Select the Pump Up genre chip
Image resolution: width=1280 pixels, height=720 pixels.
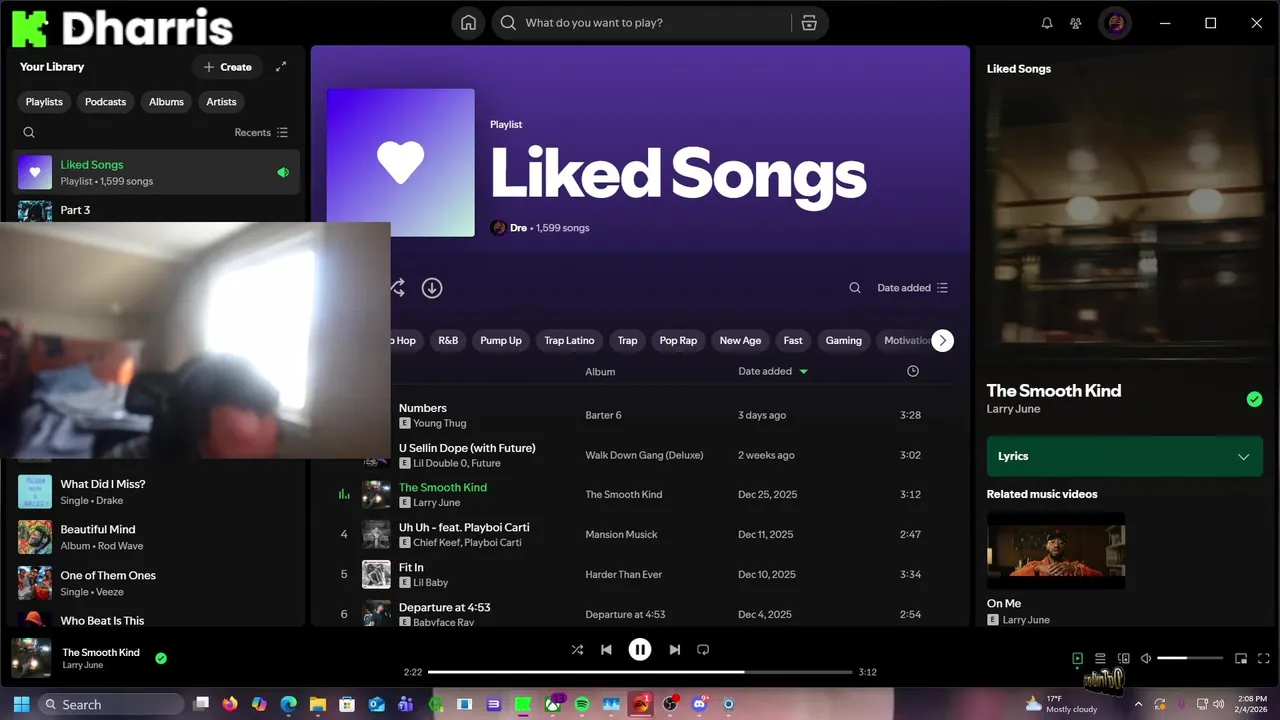[501, 341]
